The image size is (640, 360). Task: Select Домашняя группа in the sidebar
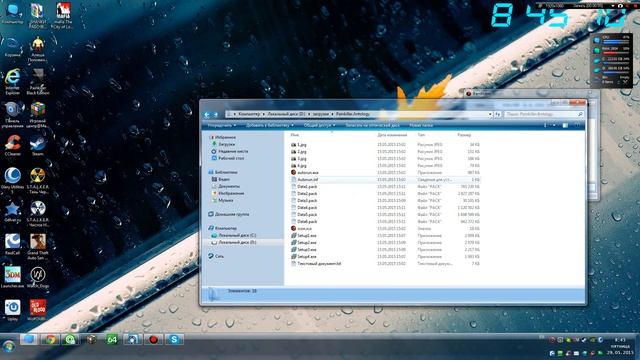[x=231, y=214]
